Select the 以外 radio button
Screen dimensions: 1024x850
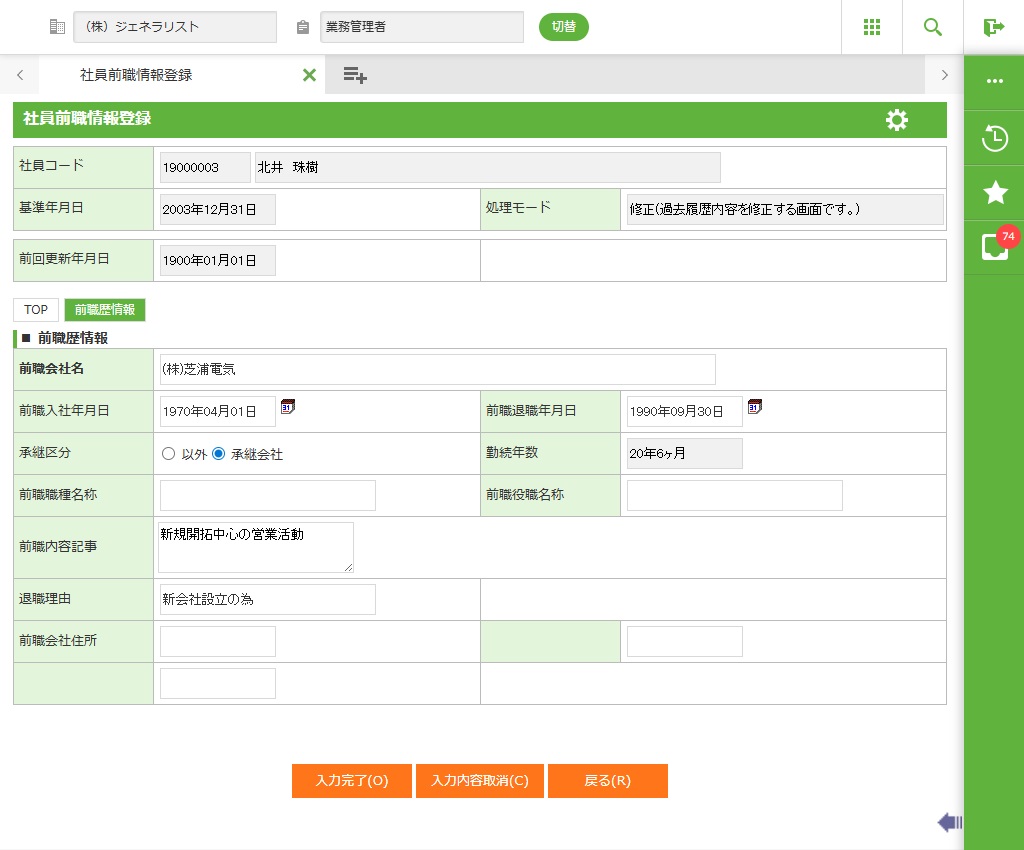click(168, 454)
